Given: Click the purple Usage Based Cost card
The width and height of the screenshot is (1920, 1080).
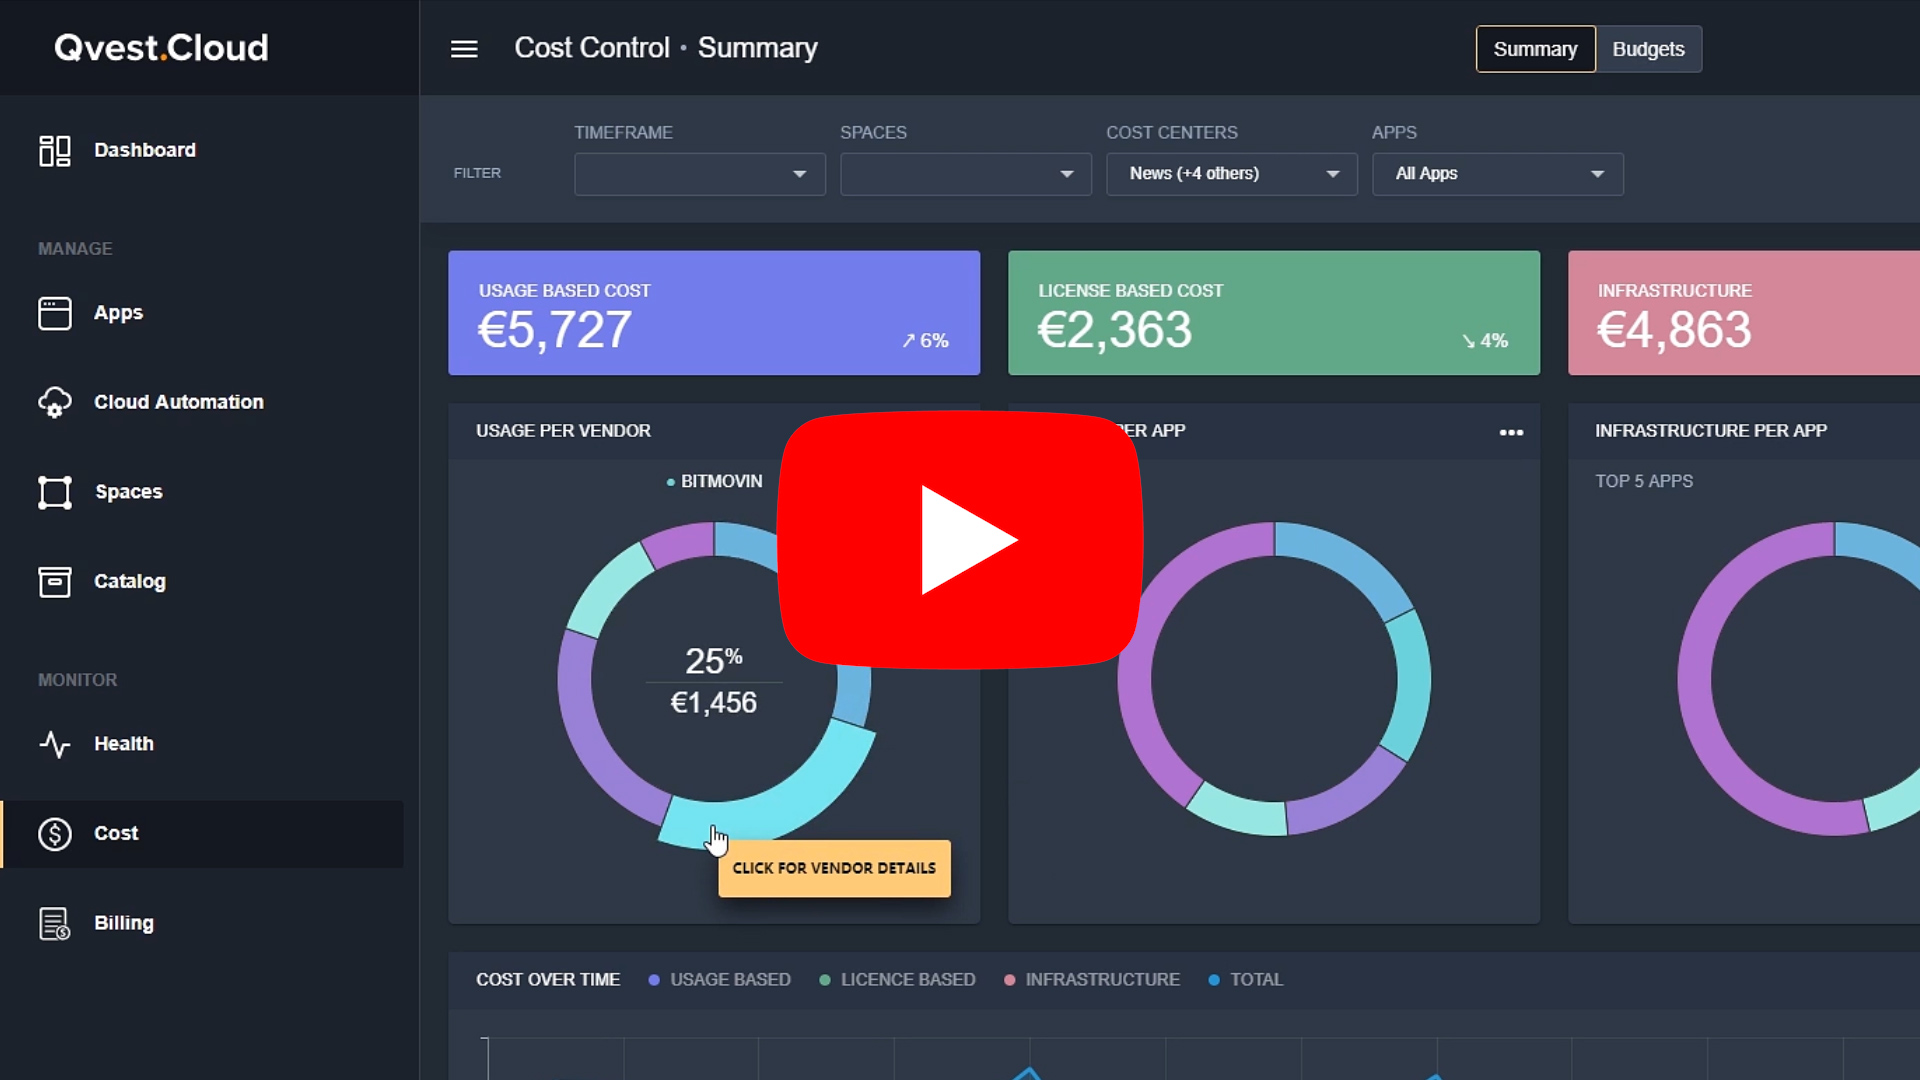Looking at the screenshot, I should (713, 313).
